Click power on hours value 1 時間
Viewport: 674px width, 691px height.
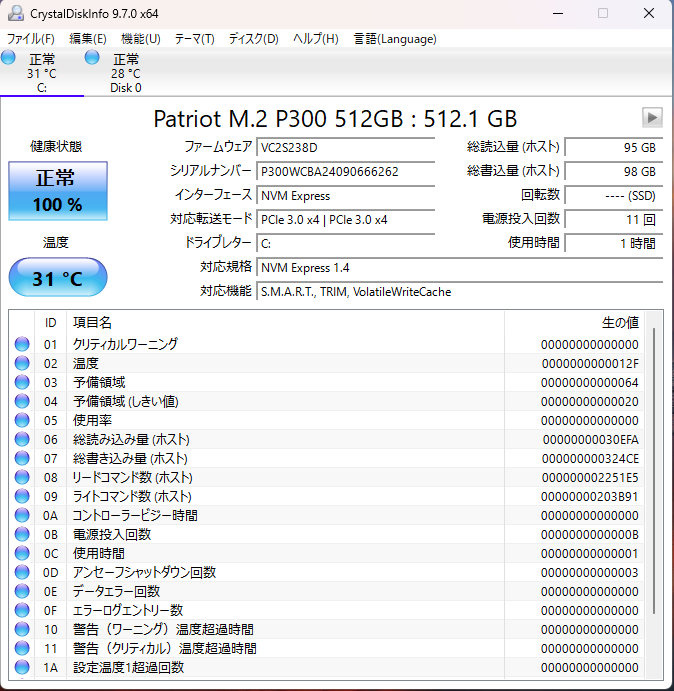614,243
